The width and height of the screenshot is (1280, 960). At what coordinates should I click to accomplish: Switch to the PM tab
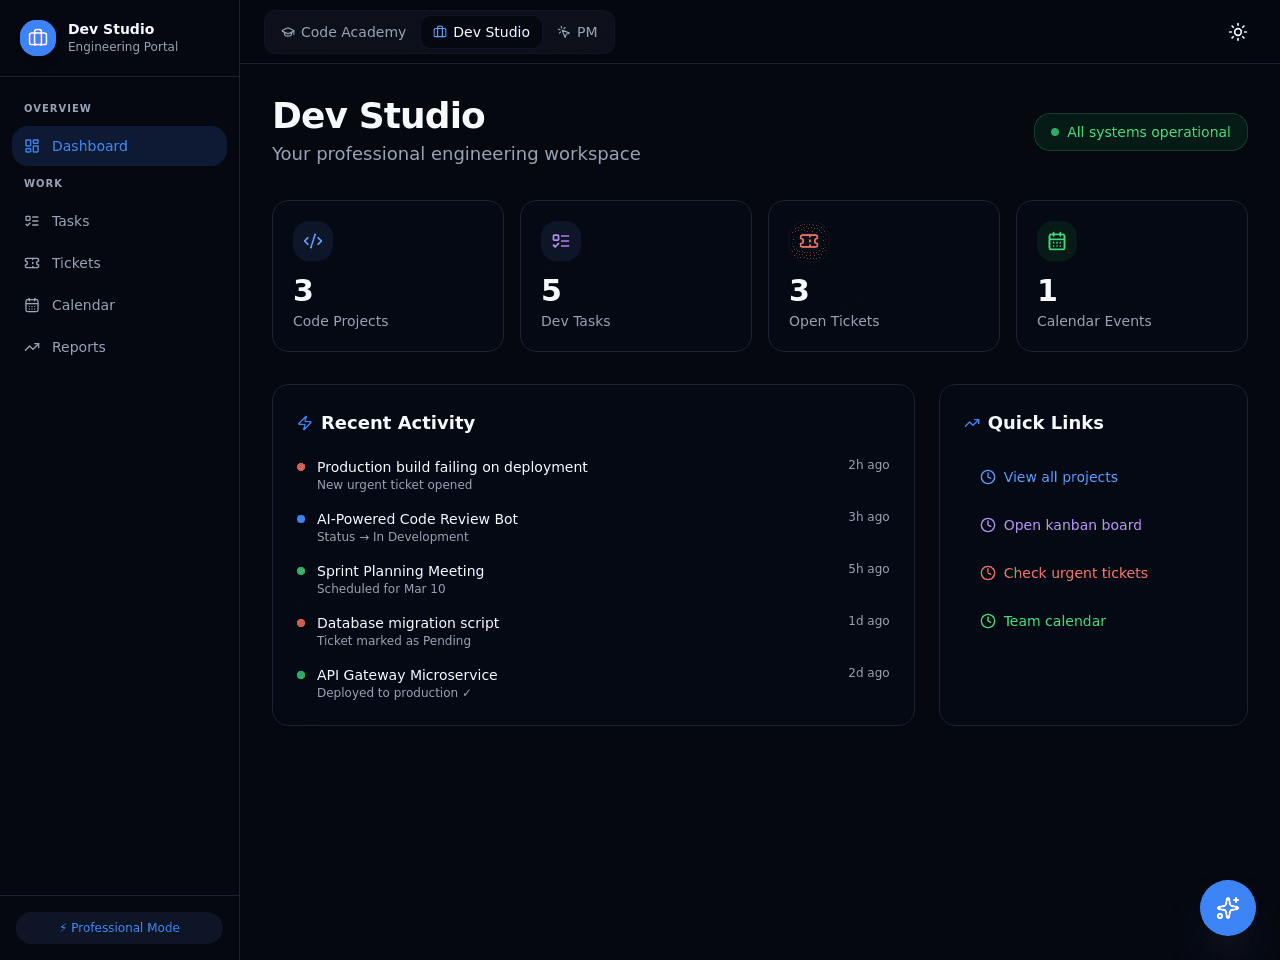click(578, 32)
